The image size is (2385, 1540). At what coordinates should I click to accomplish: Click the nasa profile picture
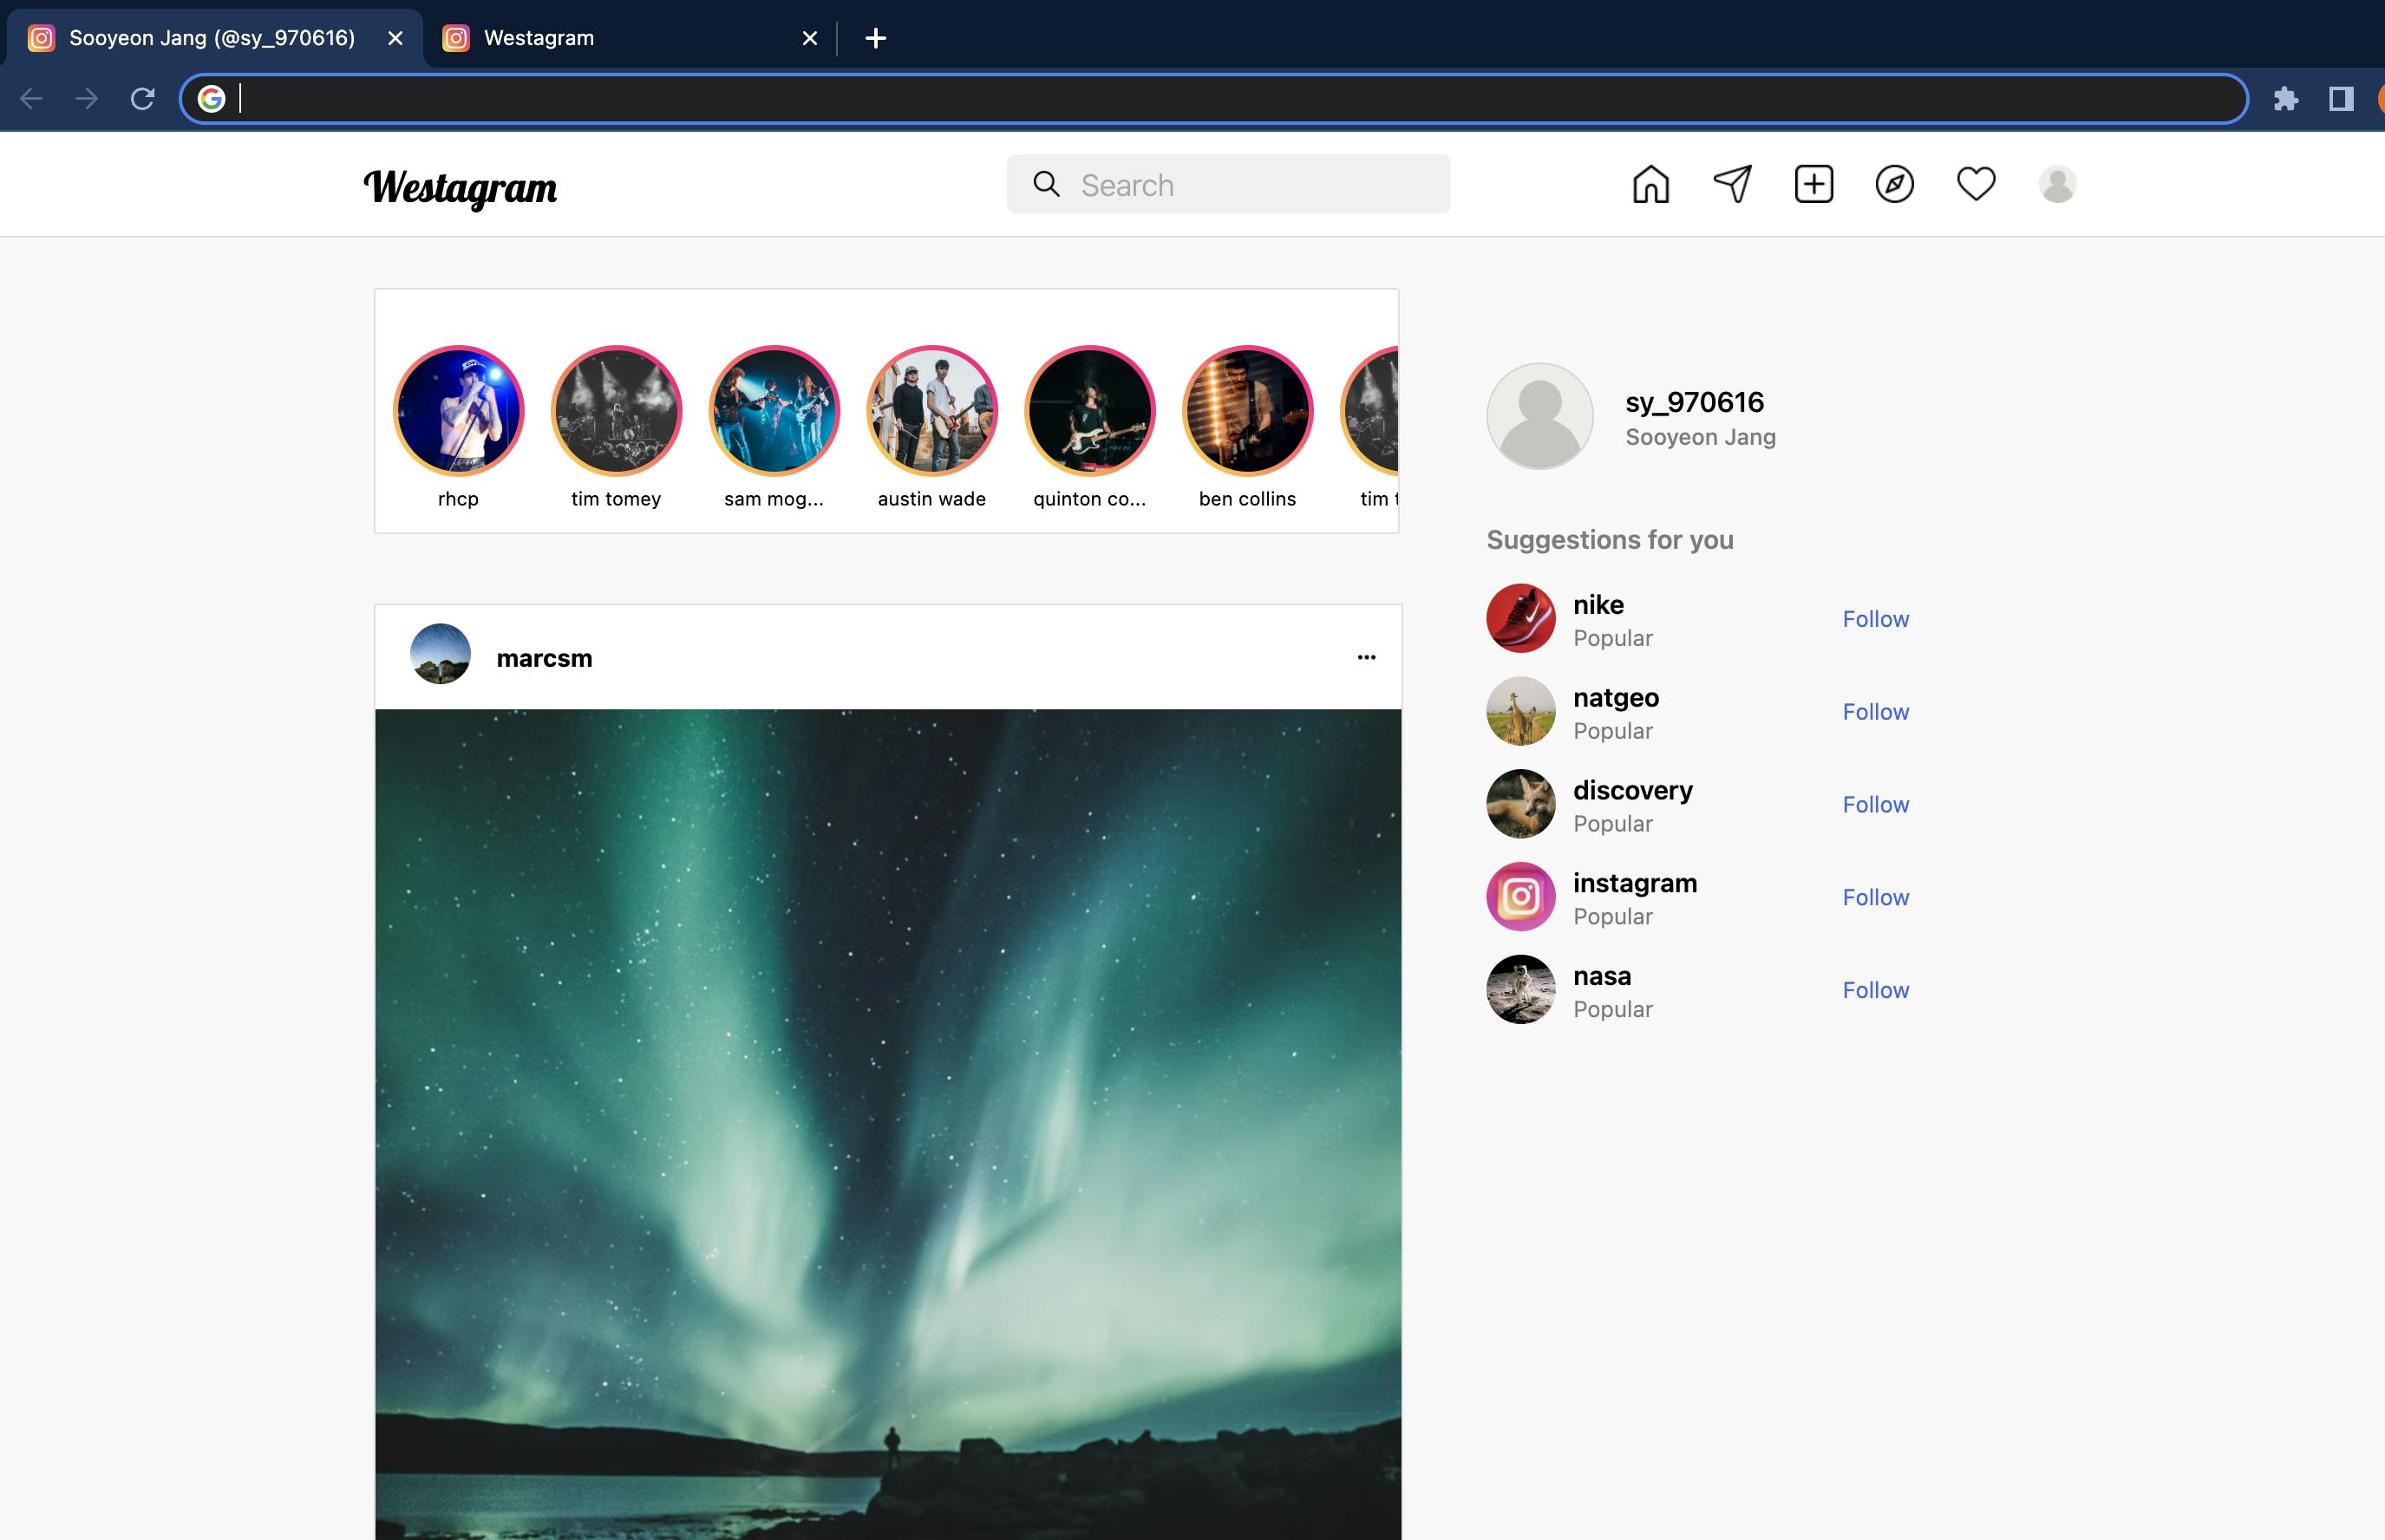point(1521,989)
